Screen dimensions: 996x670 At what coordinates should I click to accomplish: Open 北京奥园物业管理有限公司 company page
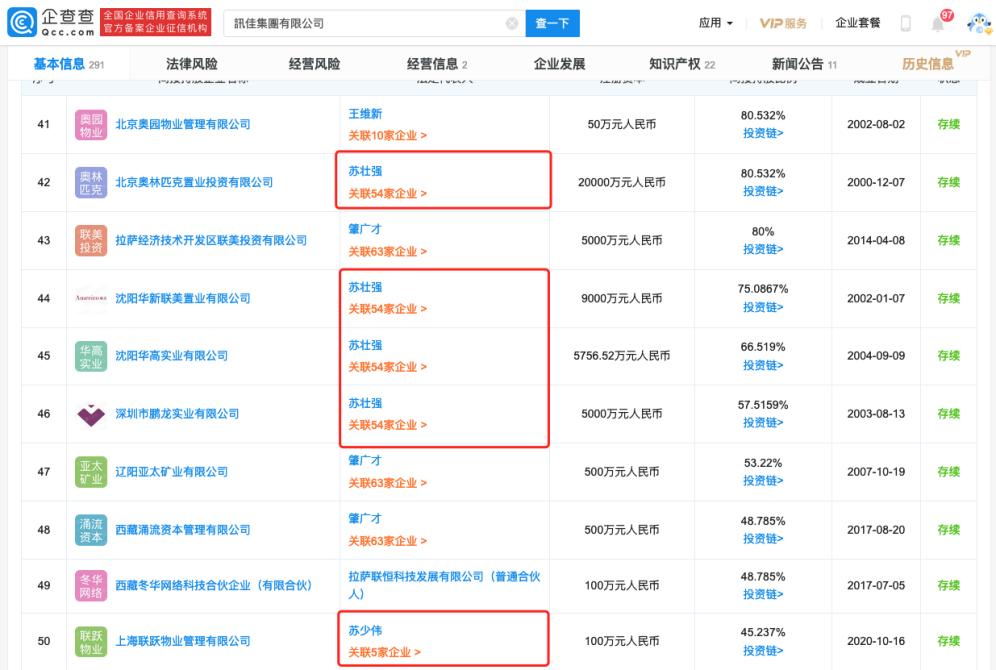click(183, 124)
